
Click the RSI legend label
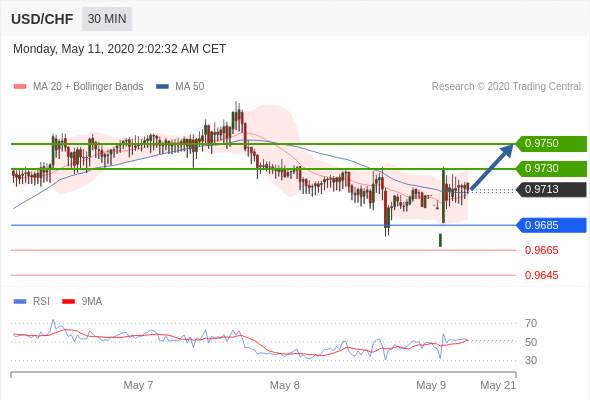pyautogui.click(x=41, y=301)
